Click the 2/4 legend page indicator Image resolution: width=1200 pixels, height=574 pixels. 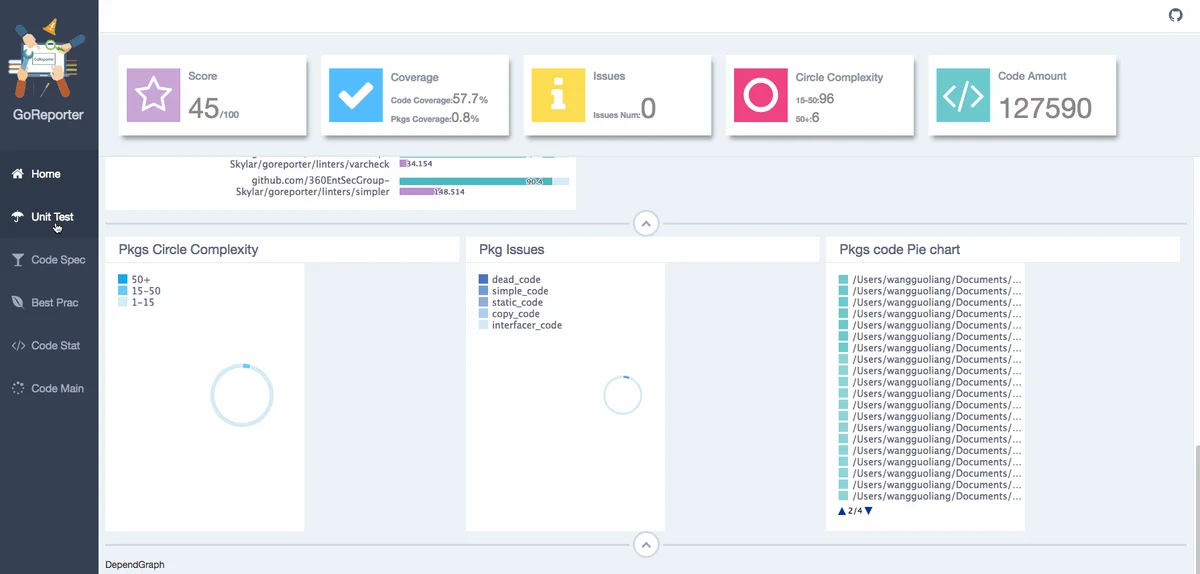click(855, 511)
